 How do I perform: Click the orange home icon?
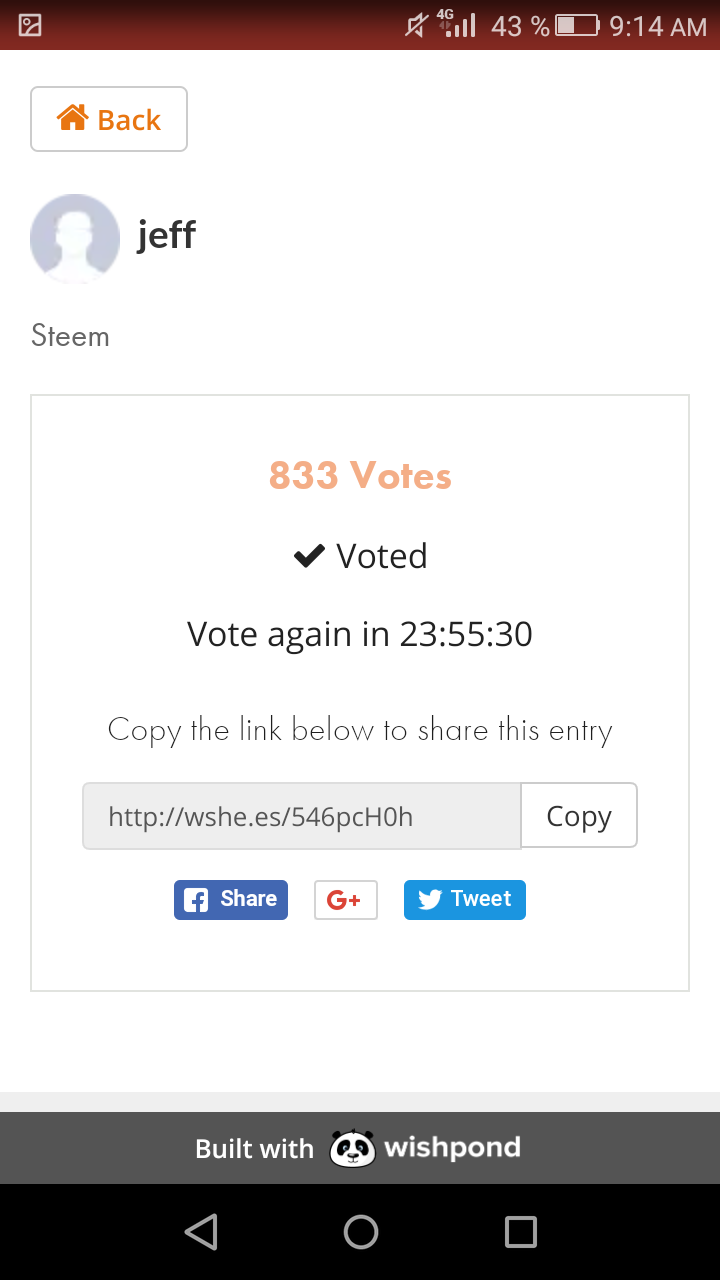pyautogui.click(x=73, y=118)
